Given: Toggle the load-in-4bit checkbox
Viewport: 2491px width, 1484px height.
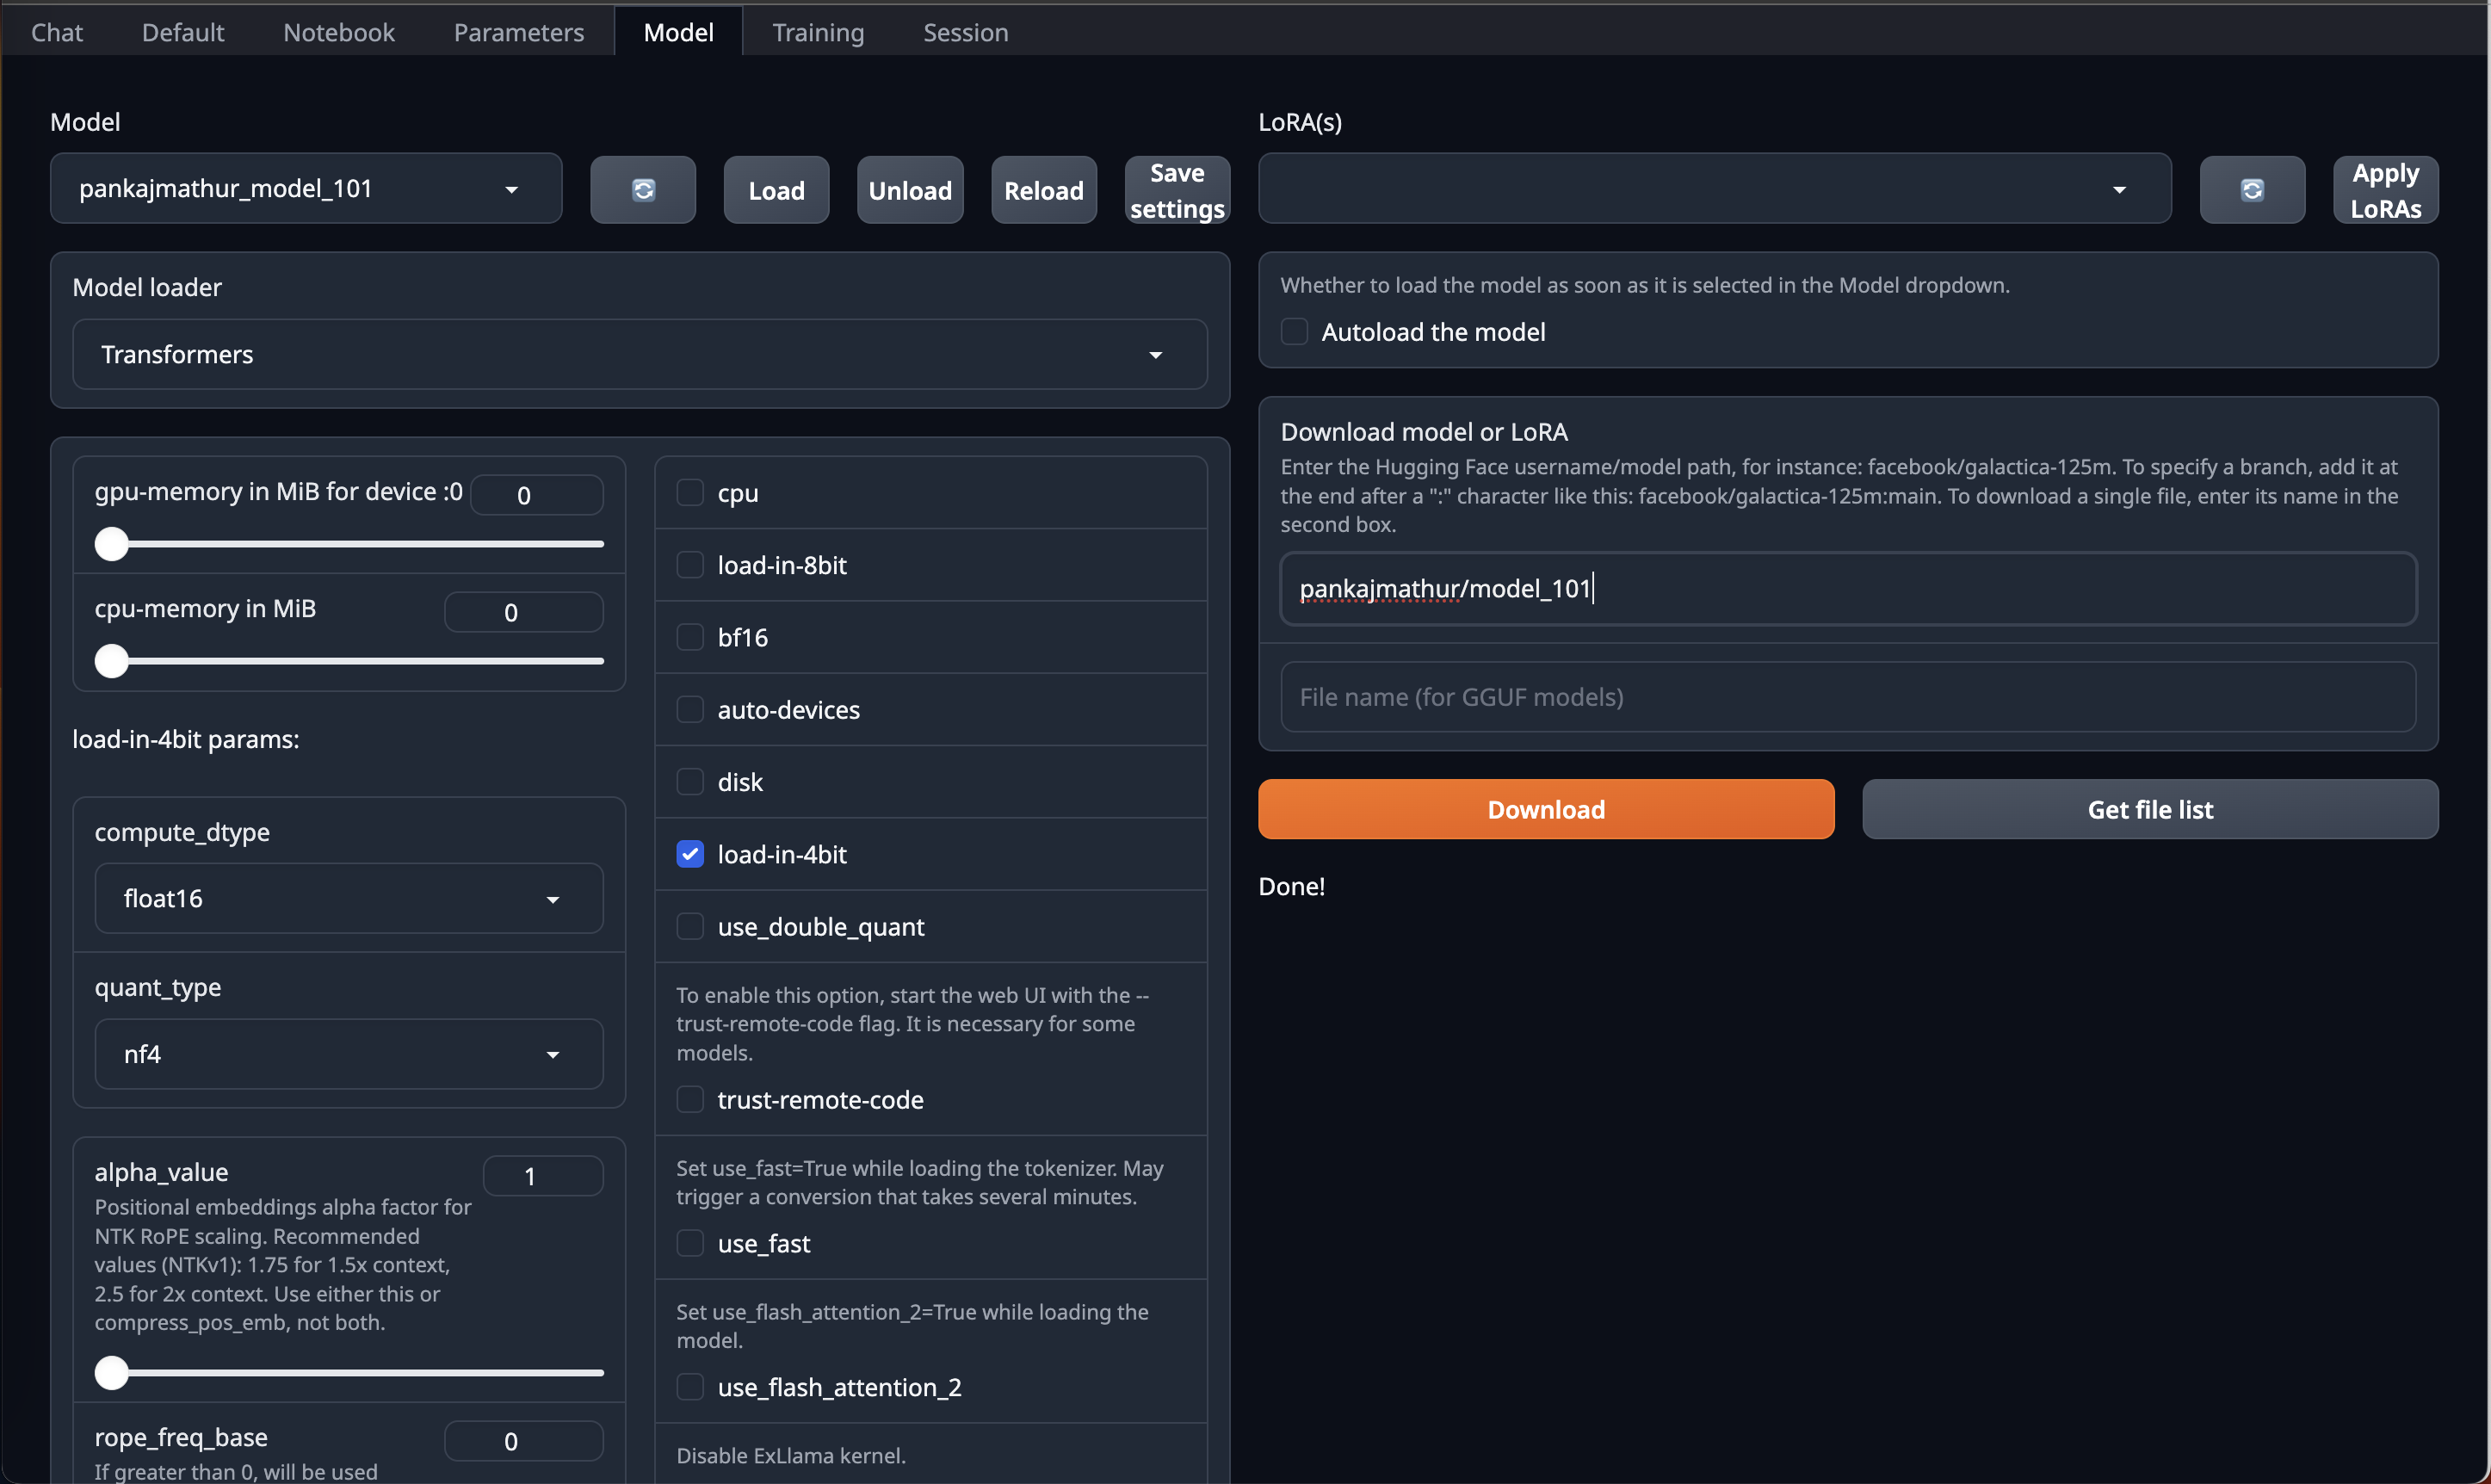Looking at the screenshot, I should click(x=689, y=853).
